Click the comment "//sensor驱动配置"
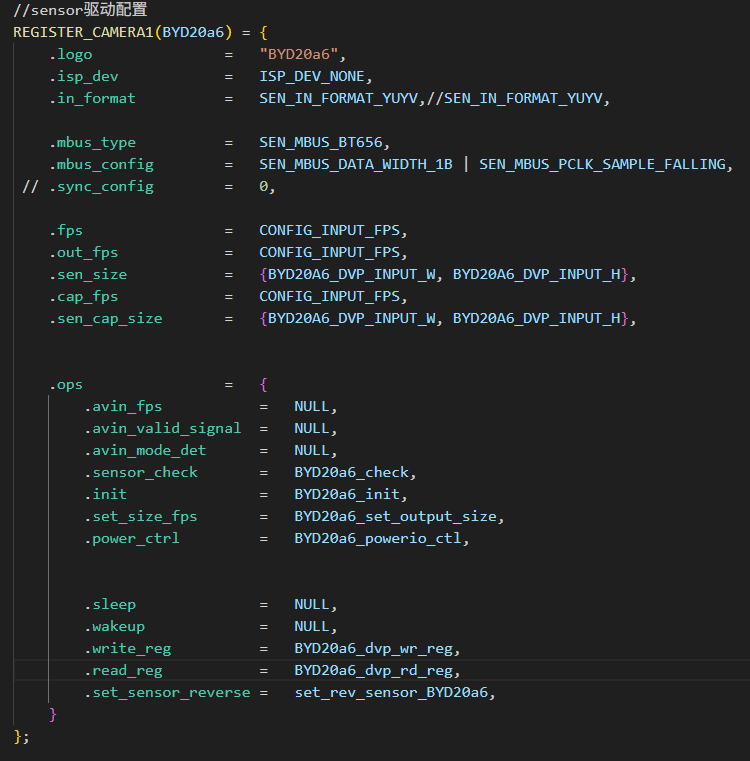 pyautogui.click(x=80, y=10)
